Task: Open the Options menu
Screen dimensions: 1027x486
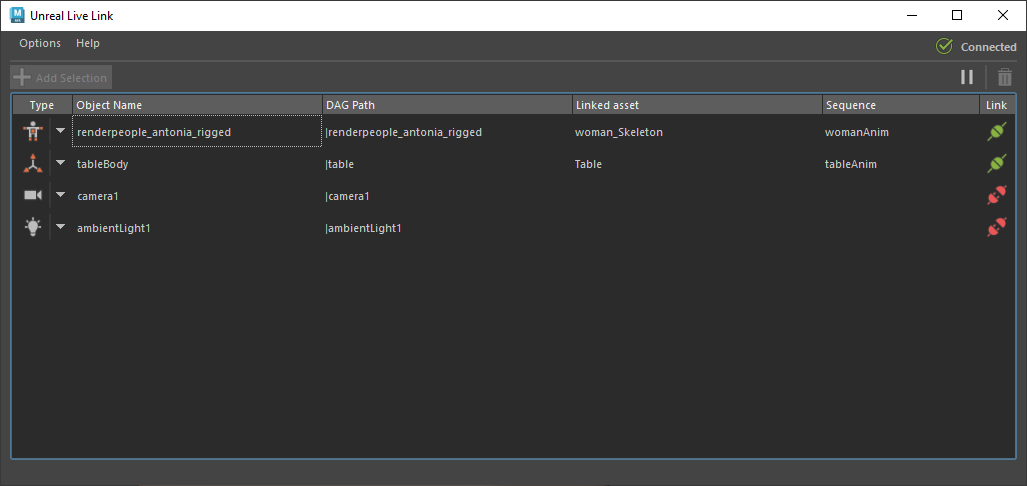Action: coord(40,43)
